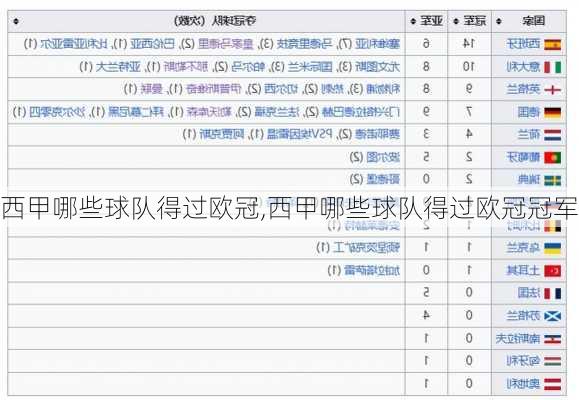Open the 南斯拉夫 country link
The height and width of the screenshot is (400, 579).
pyautogui.click(x=518, y=338)
